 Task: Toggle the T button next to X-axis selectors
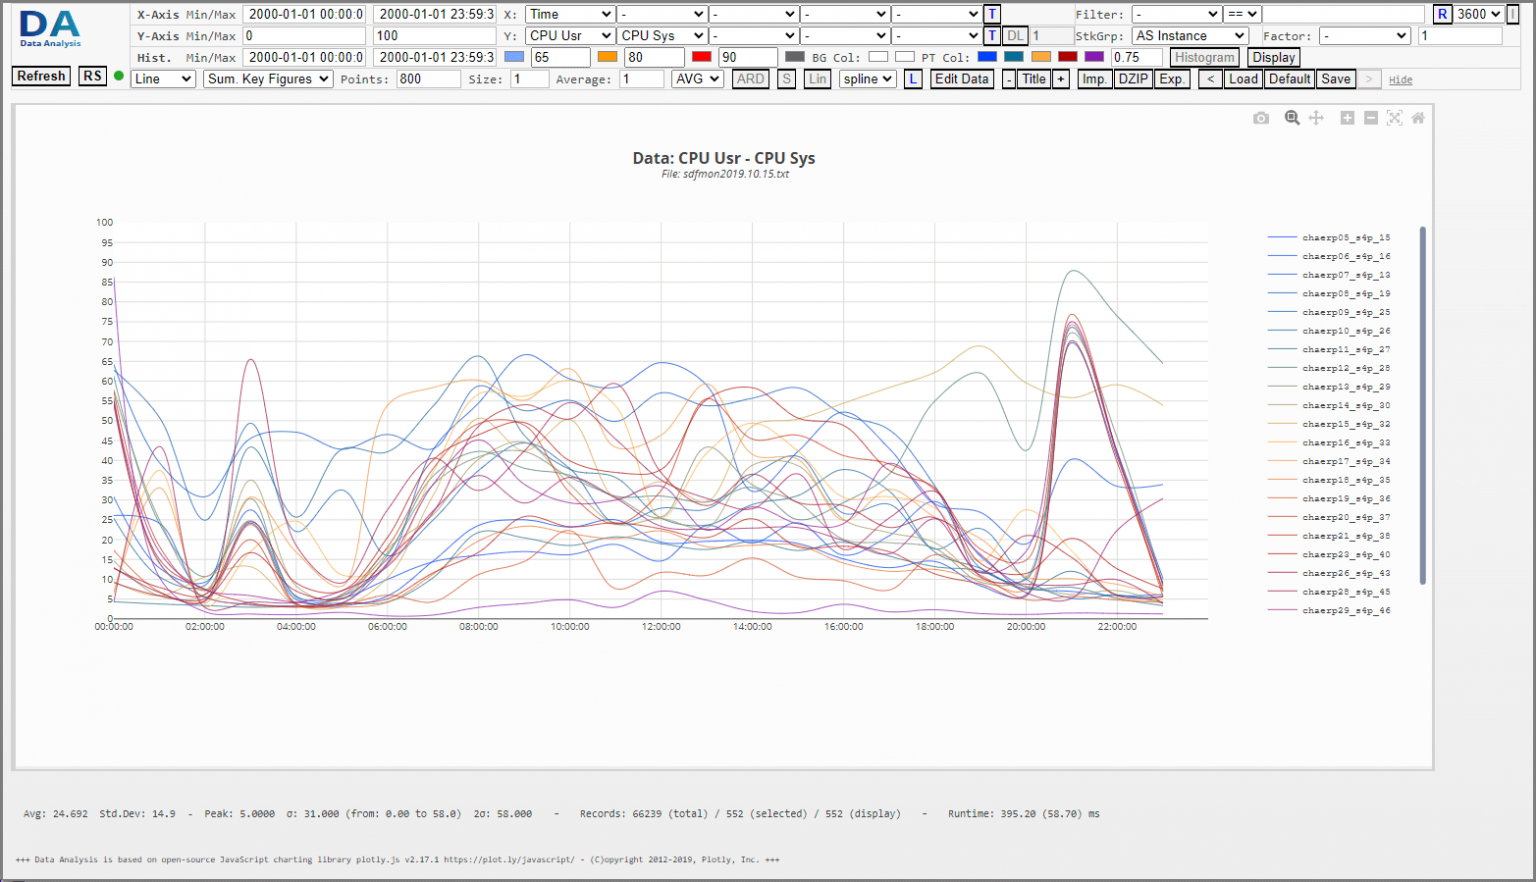click(x=990, y=14)
